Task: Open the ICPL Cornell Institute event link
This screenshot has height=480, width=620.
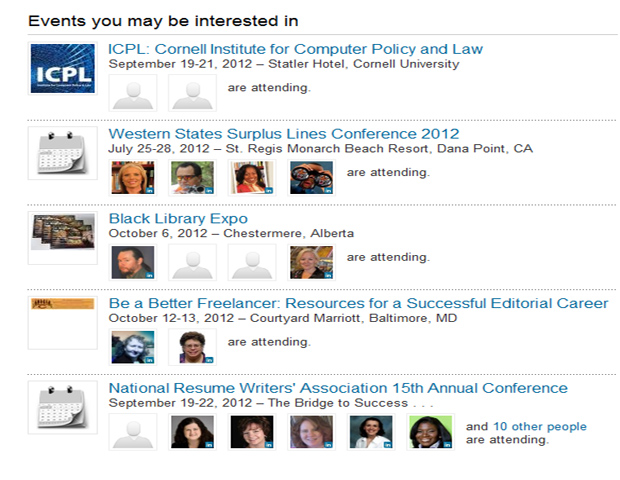Action: point(295,49)
